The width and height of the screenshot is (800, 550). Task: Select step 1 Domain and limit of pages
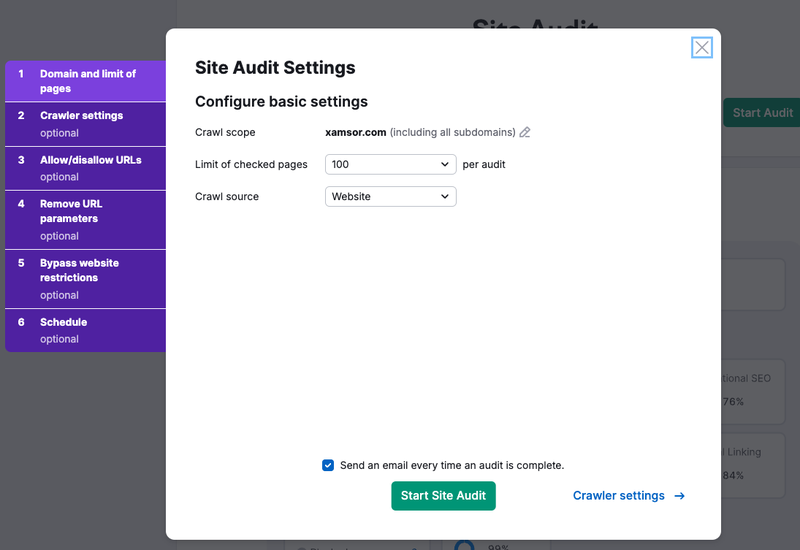tap(85, 81)
